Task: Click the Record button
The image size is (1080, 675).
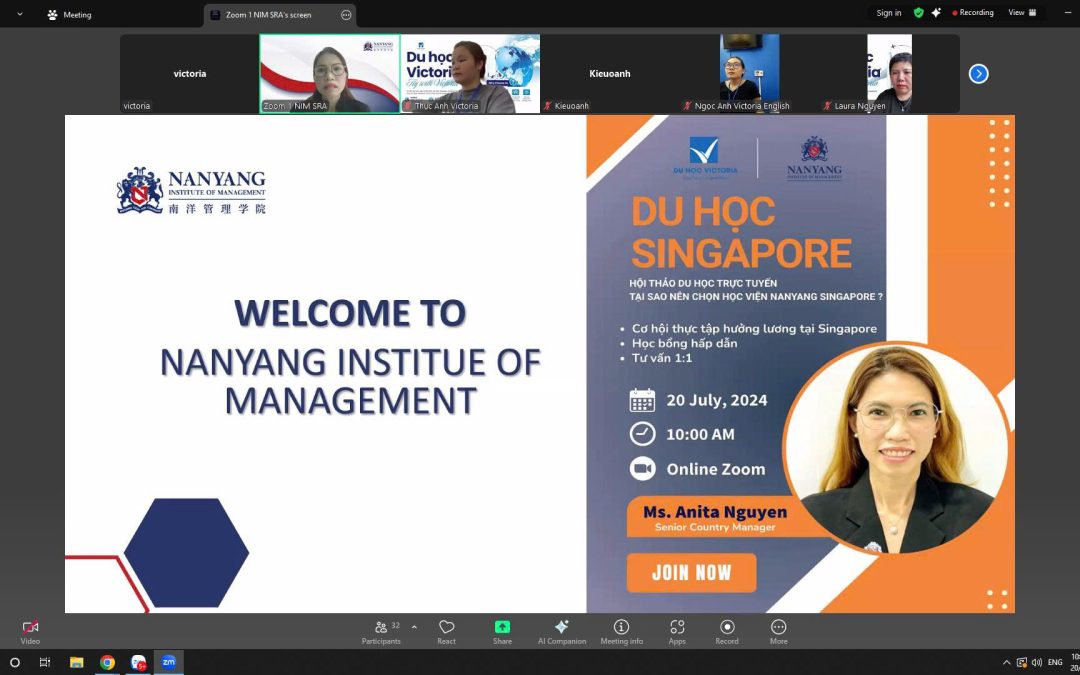Action: click(727, 632)
